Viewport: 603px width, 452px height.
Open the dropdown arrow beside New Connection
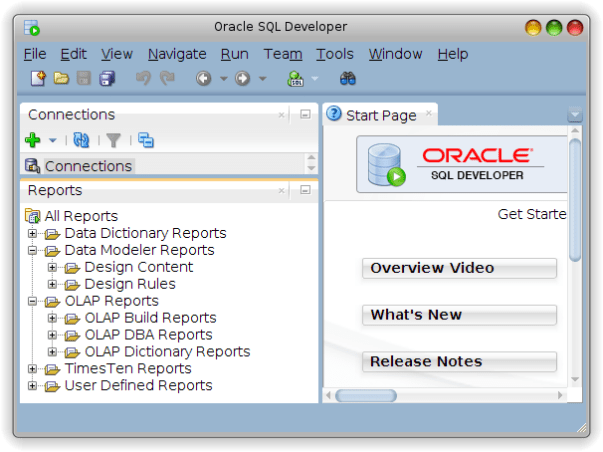pos(52,141)
